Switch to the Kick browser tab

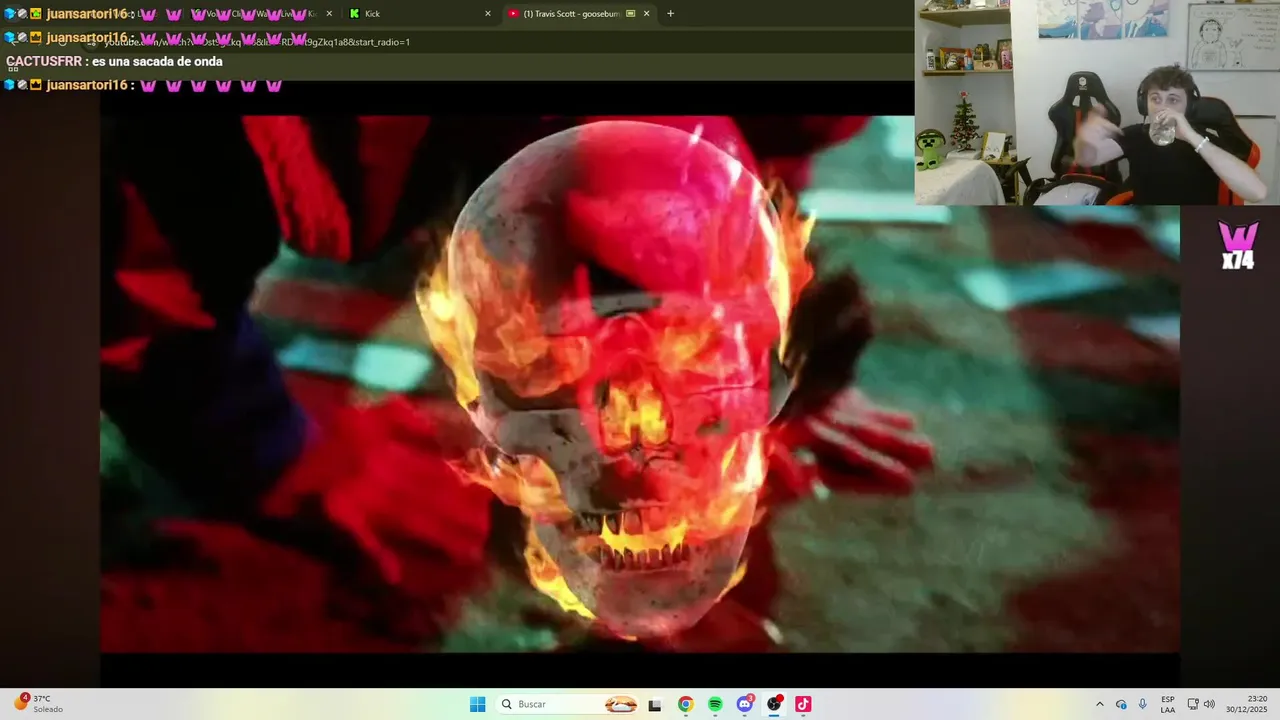click(x=417, y=13)
